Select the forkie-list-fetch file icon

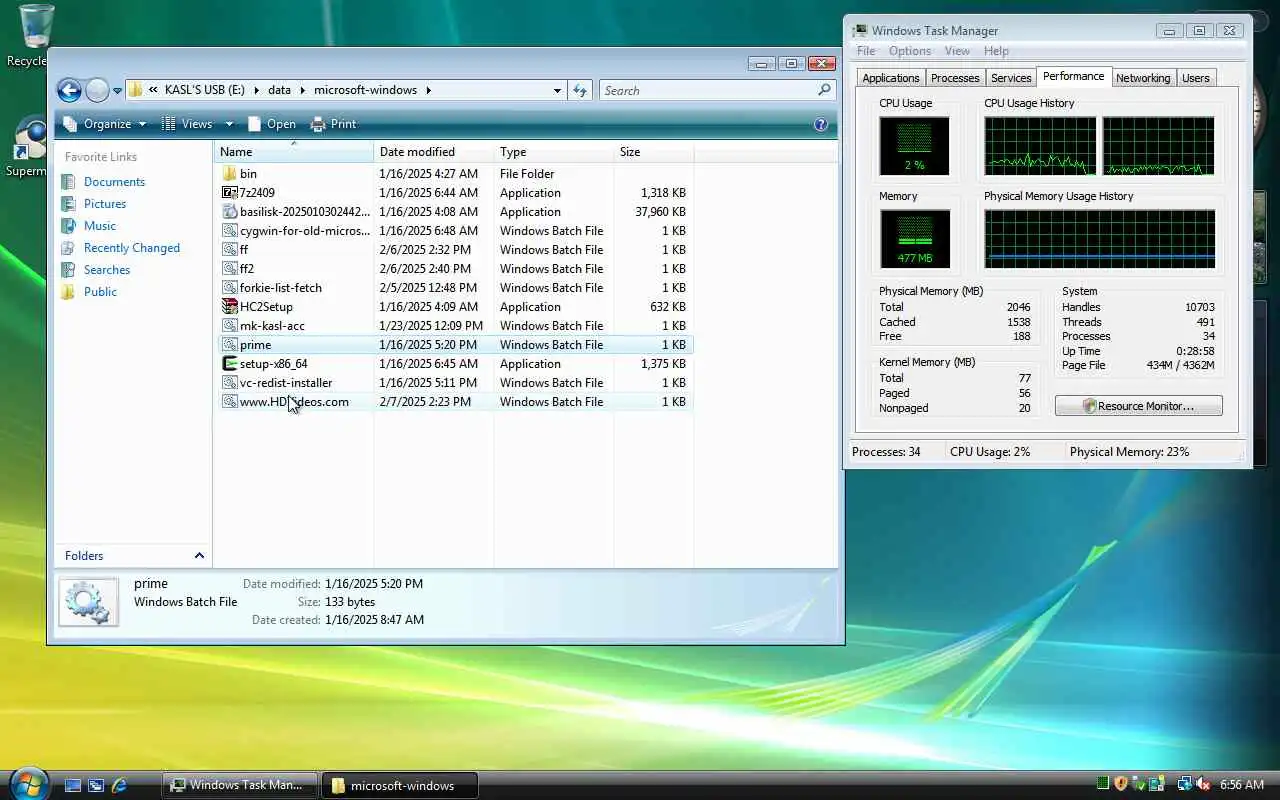(x=229, y=288)
